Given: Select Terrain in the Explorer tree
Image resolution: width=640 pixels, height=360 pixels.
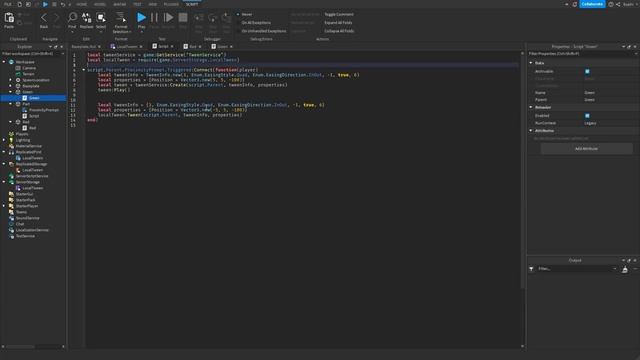Looking at the screenshot, I should 28,74.
